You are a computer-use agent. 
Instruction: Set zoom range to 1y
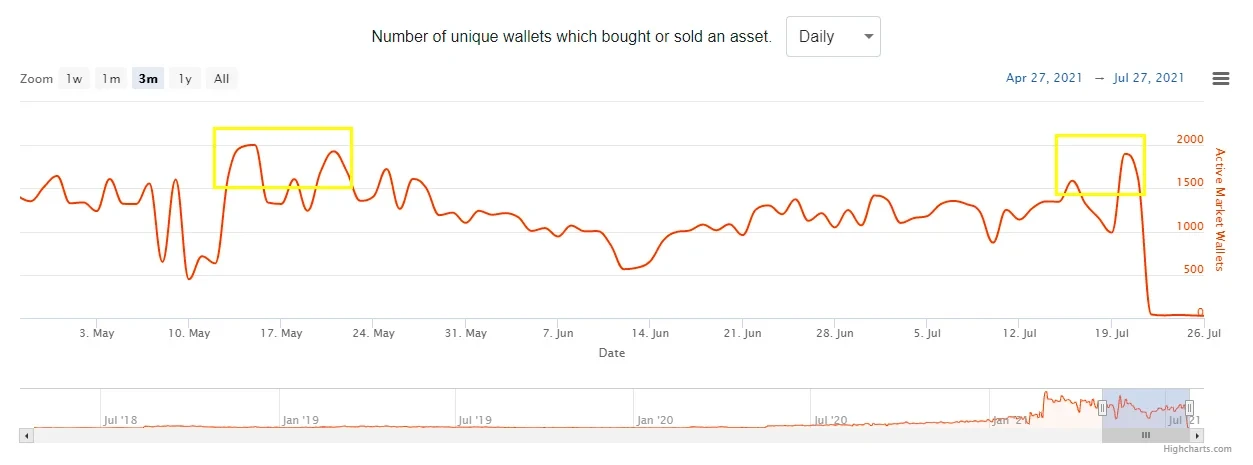tap(185, 79)
